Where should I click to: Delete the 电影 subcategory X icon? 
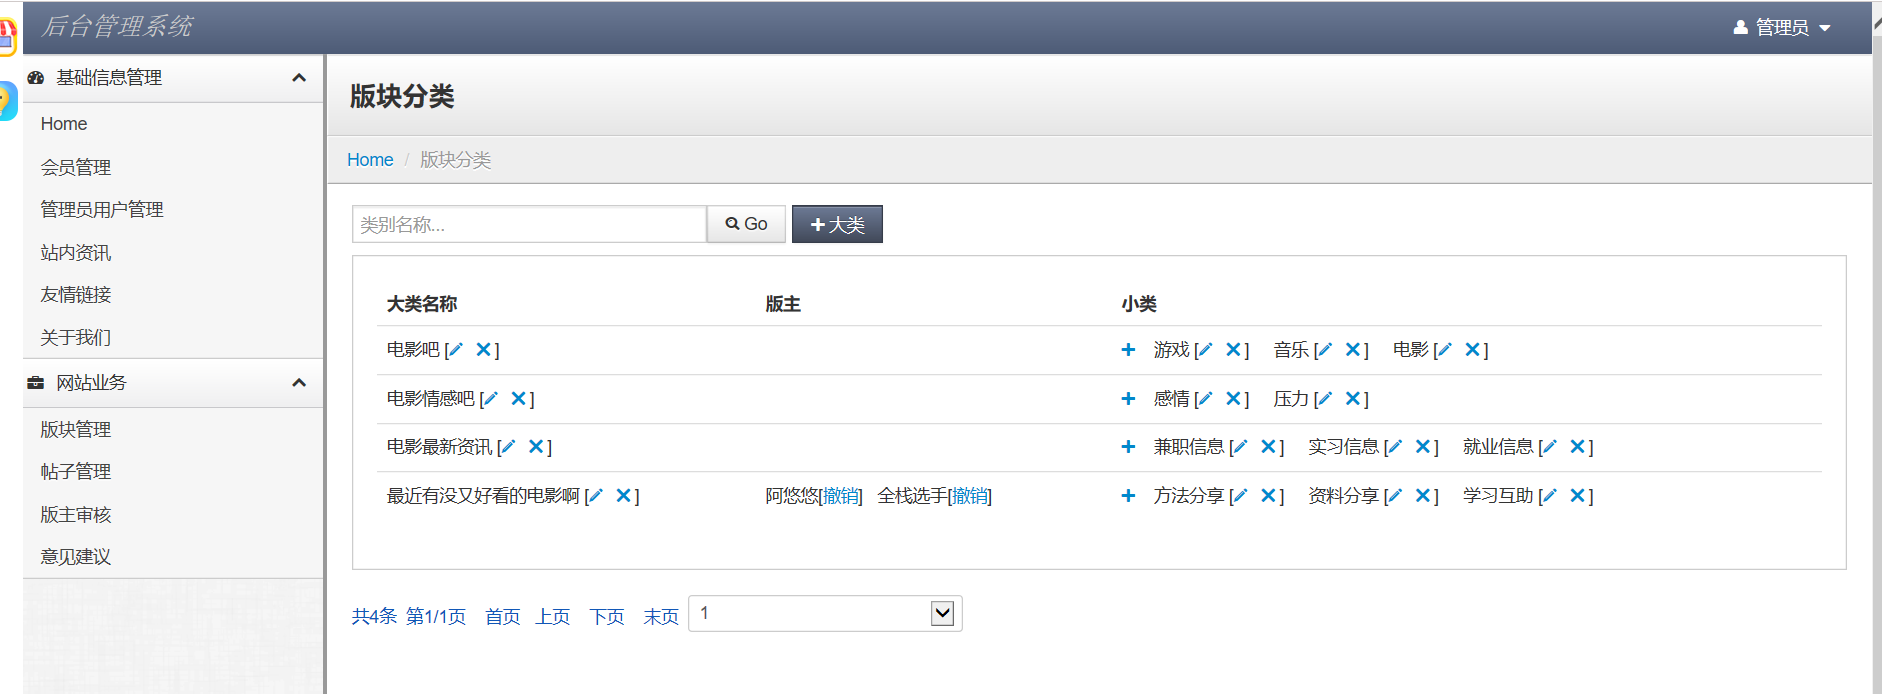pyautogui.click(x=1472, y=350)
